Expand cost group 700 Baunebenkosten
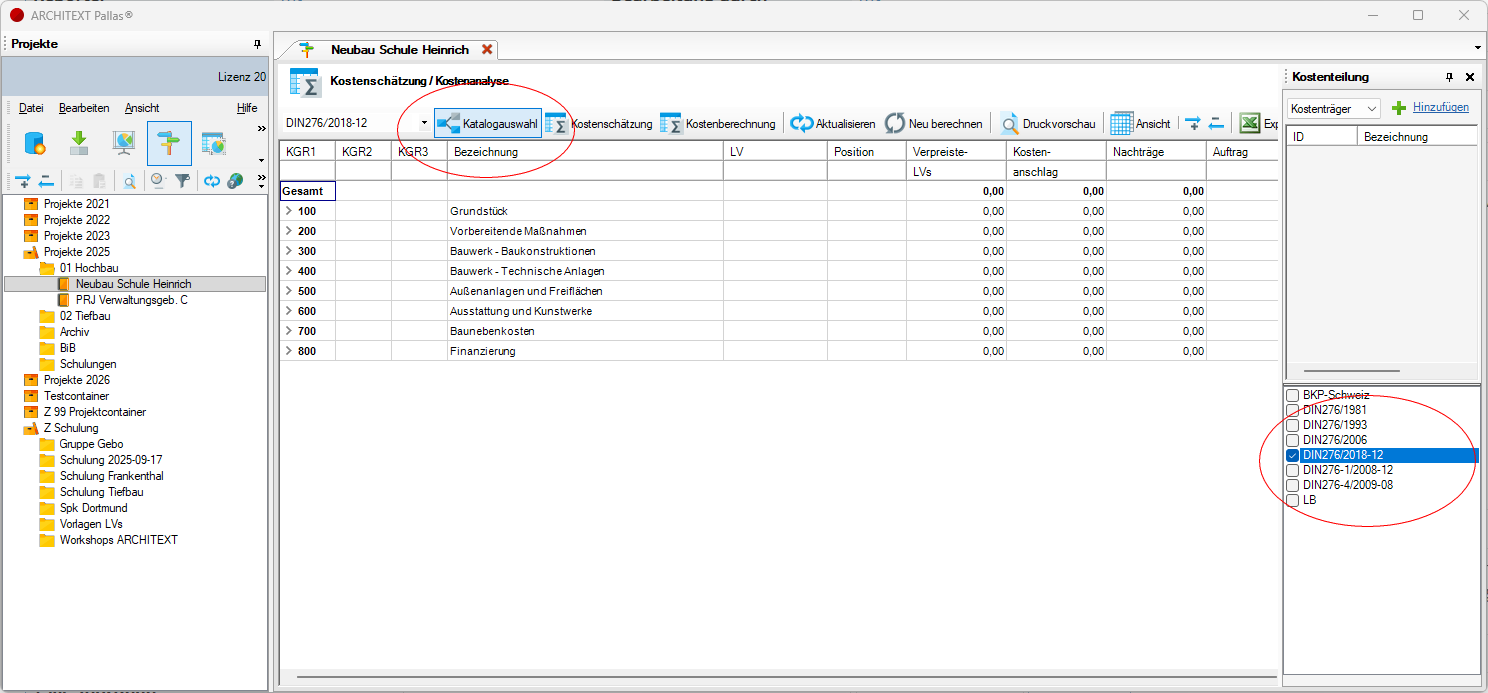Image resolution: width=1488 pixels, height=693 pixels. (288, 331)
